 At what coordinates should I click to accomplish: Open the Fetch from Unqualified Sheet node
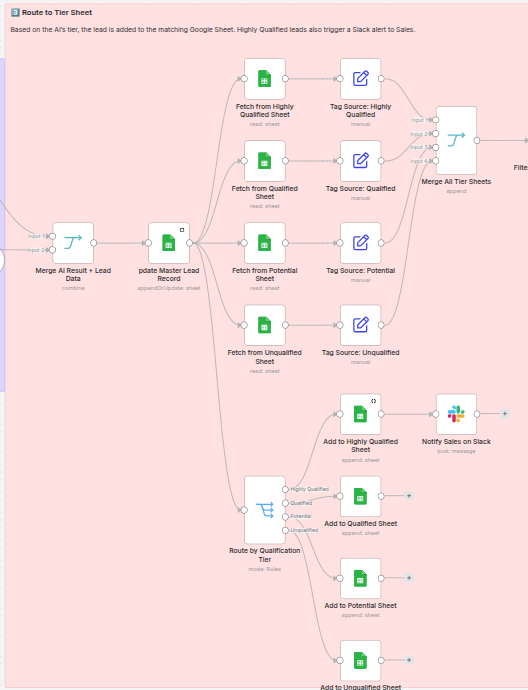click(264, 325)
